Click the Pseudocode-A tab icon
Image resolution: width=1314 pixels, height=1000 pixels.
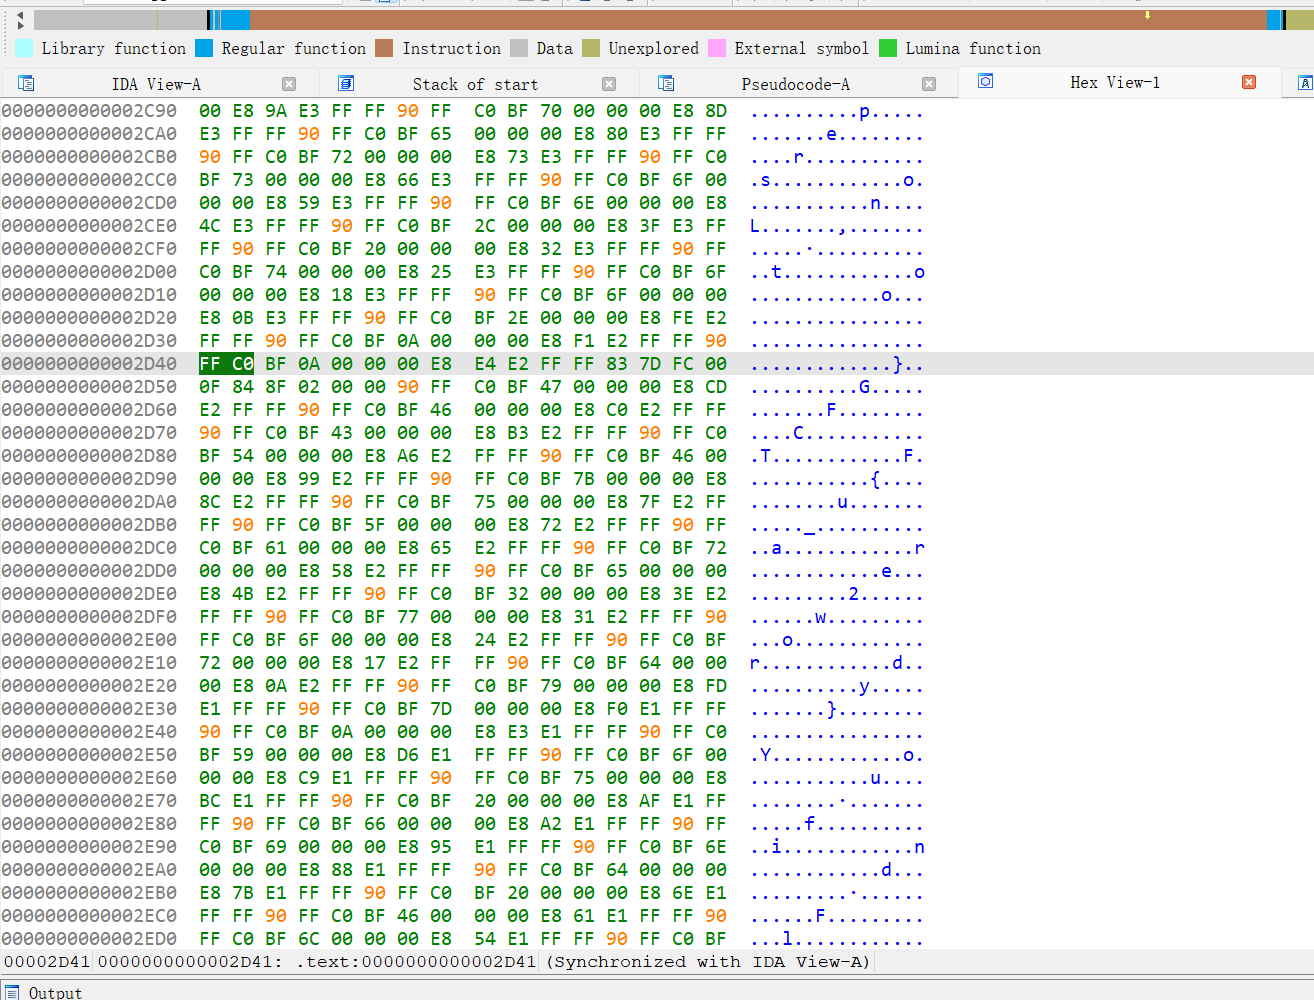[x=666, y=83]
